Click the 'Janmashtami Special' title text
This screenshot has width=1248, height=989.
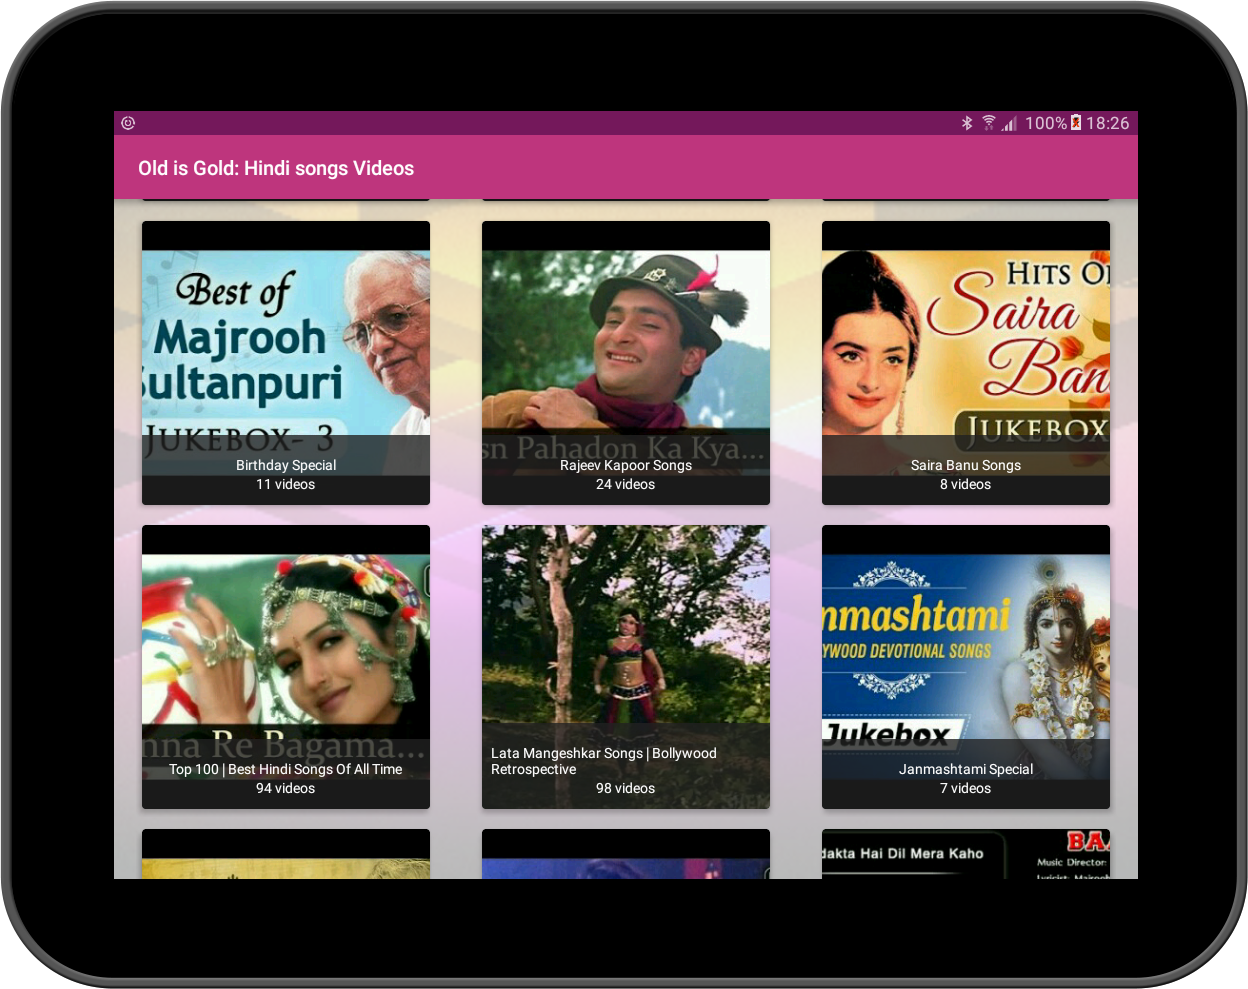tap(966, 769)
